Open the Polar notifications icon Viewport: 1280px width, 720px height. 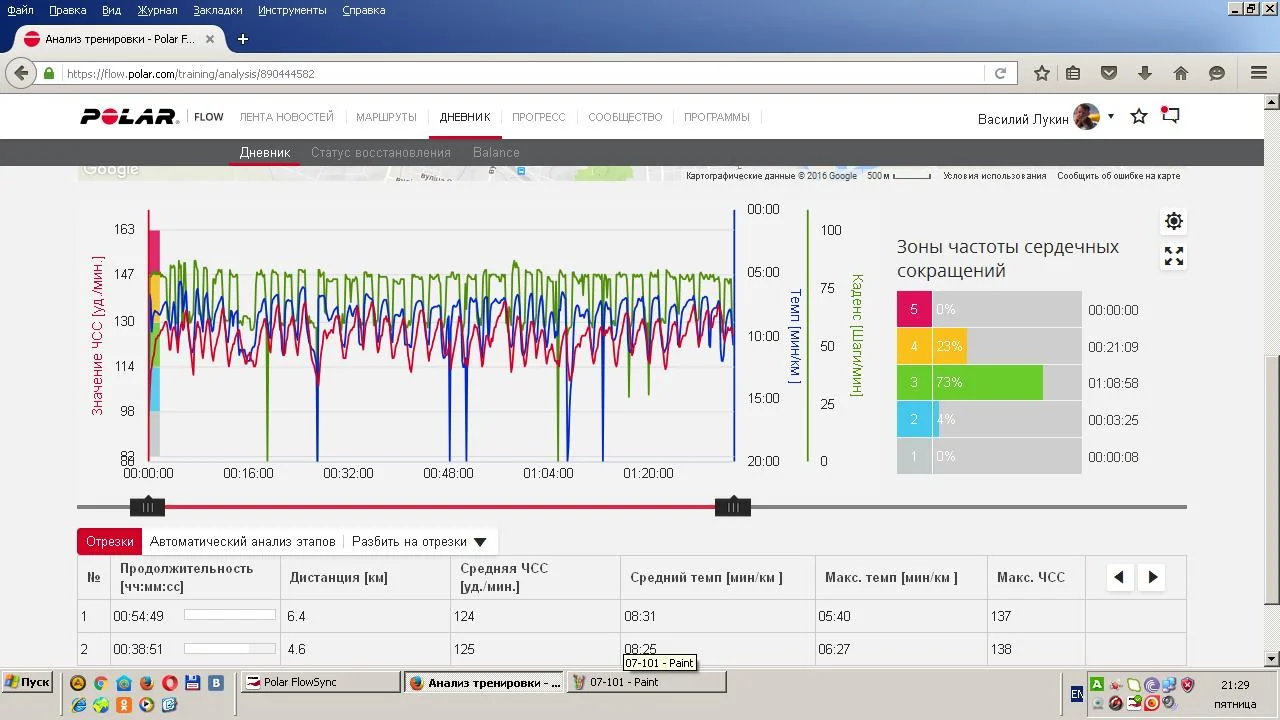tap(1170, 116)
